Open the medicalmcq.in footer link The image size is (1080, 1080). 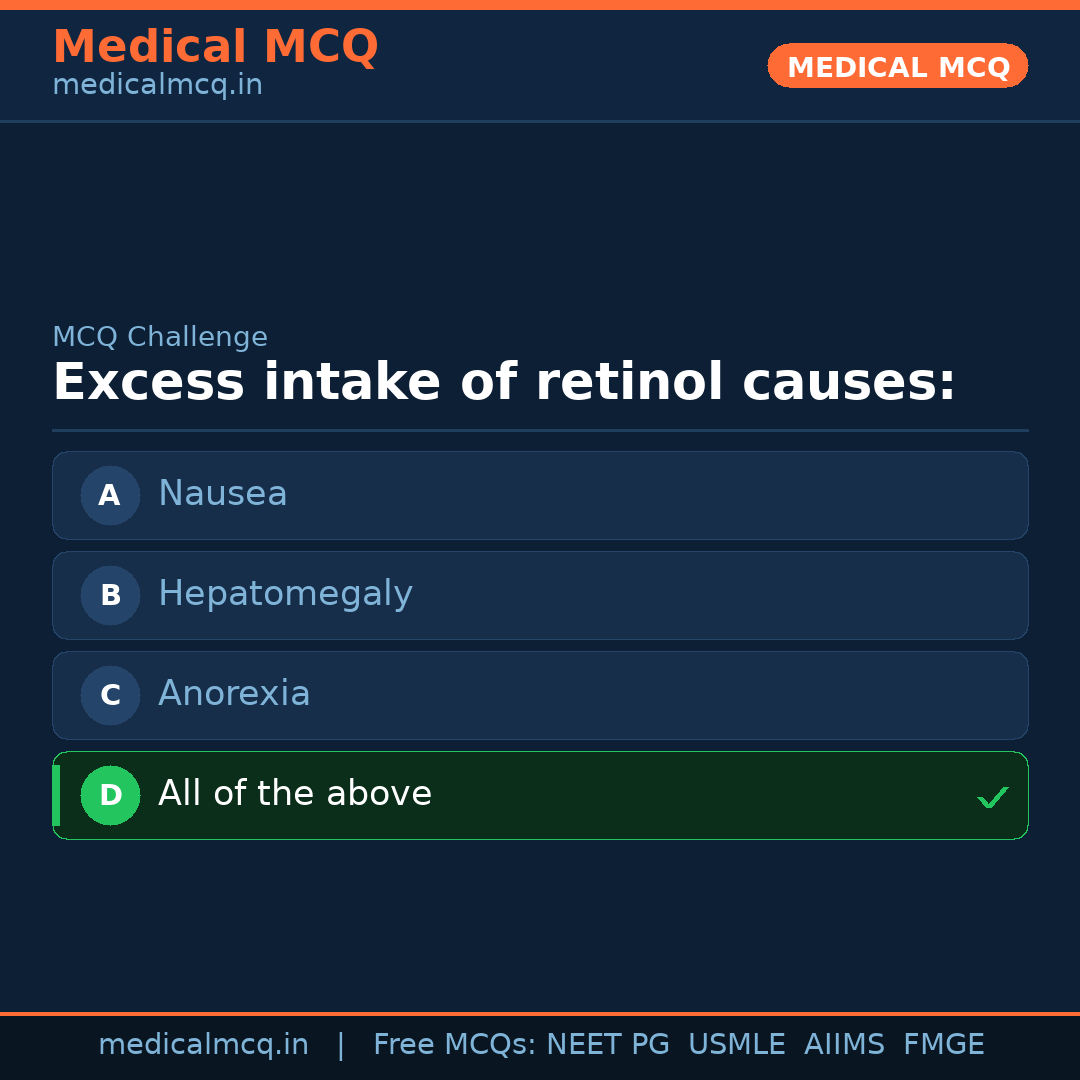(204, 1043)
